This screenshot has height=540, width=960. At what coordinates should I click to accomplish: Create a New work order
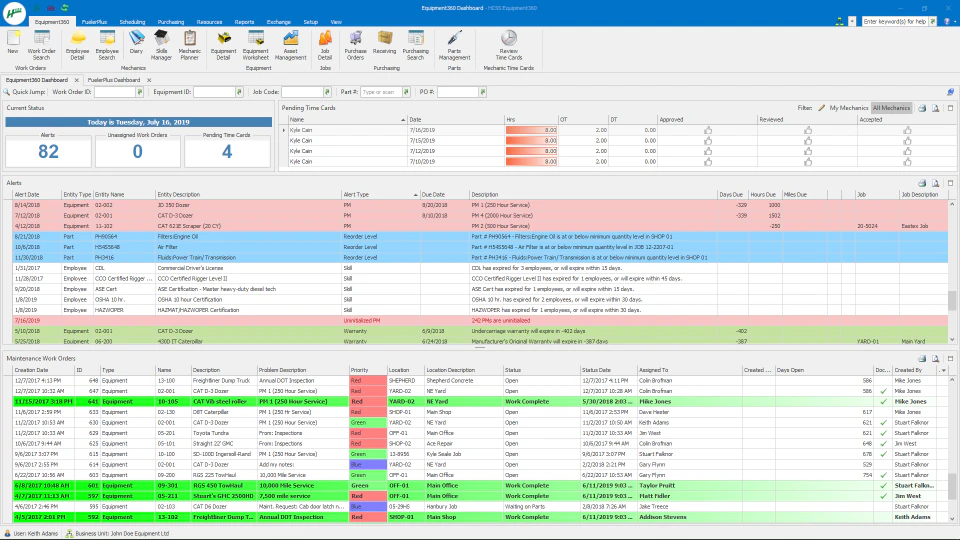(x=13, y=44)
